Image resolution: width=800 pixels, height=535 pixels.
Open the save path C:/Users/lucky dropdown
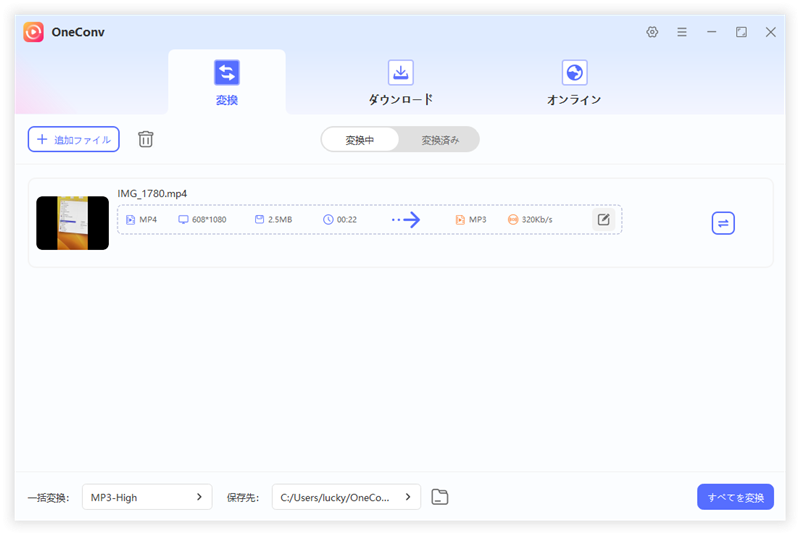(x=346, y=497)
